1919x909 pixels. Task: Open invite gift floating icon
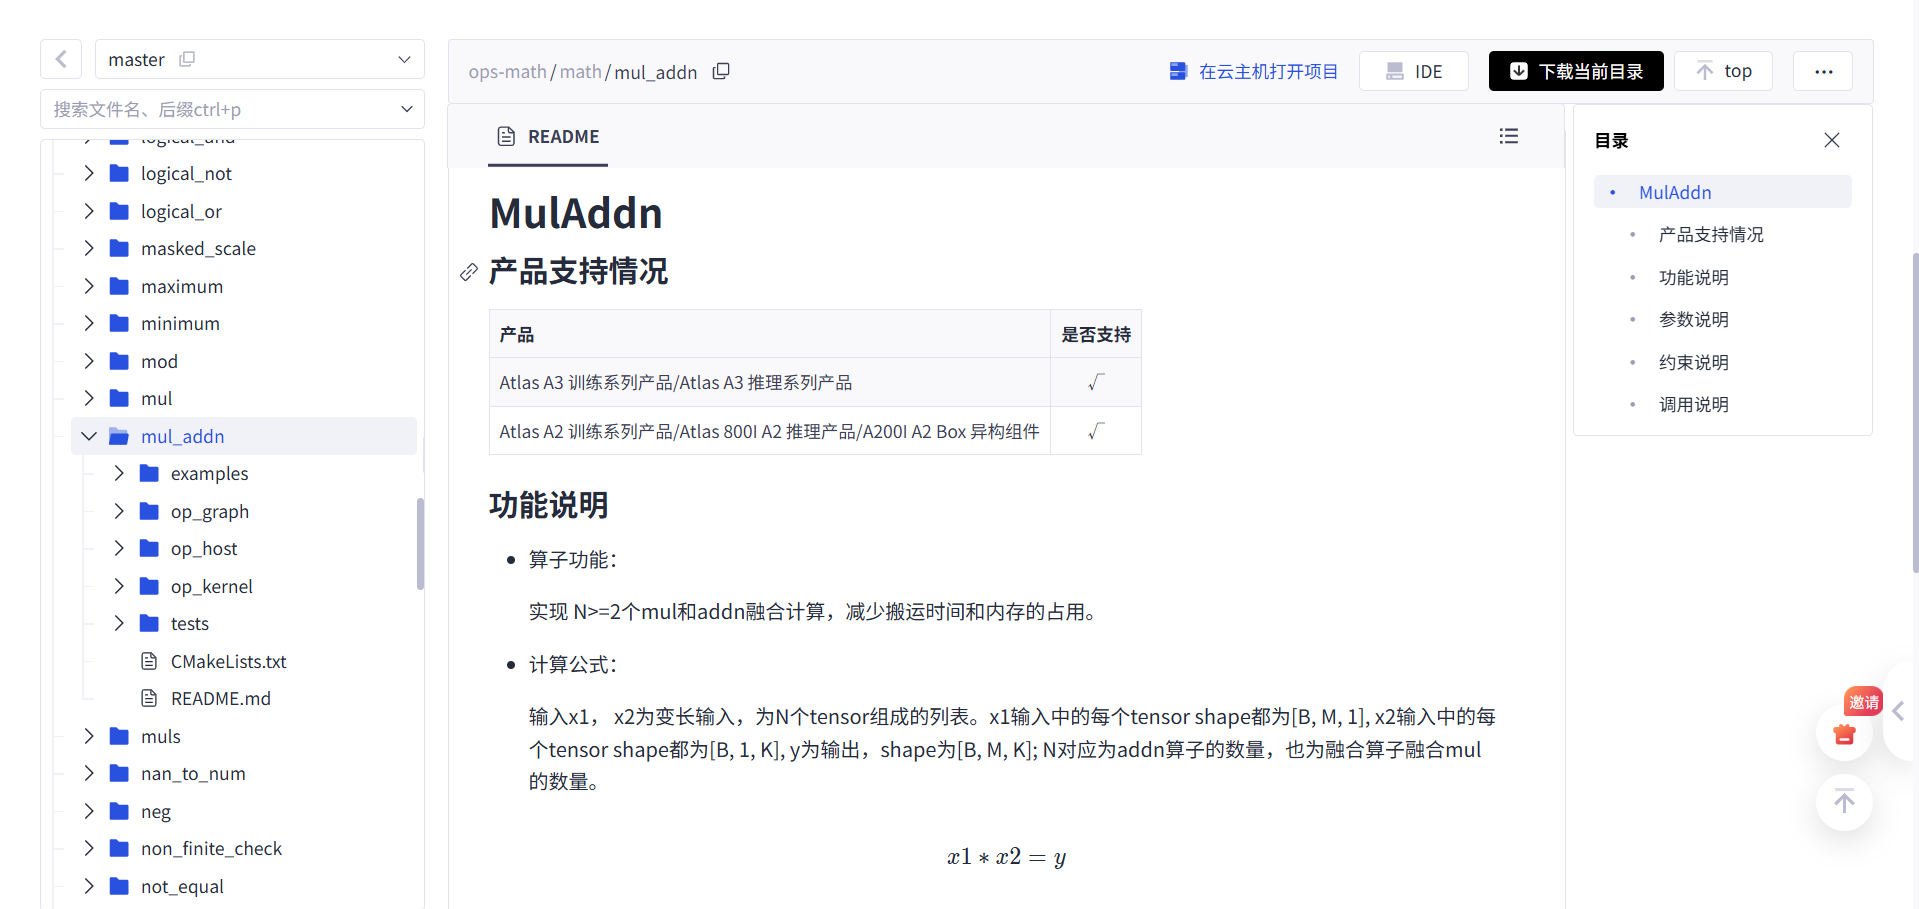[x=1845, y=732]
